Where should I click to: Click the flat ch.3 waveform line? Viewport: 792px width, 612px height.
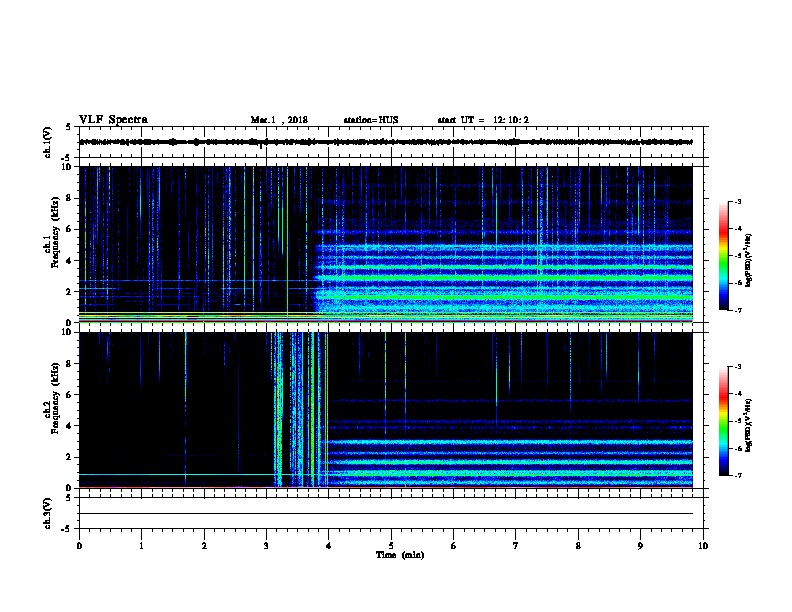click(386, 514)
